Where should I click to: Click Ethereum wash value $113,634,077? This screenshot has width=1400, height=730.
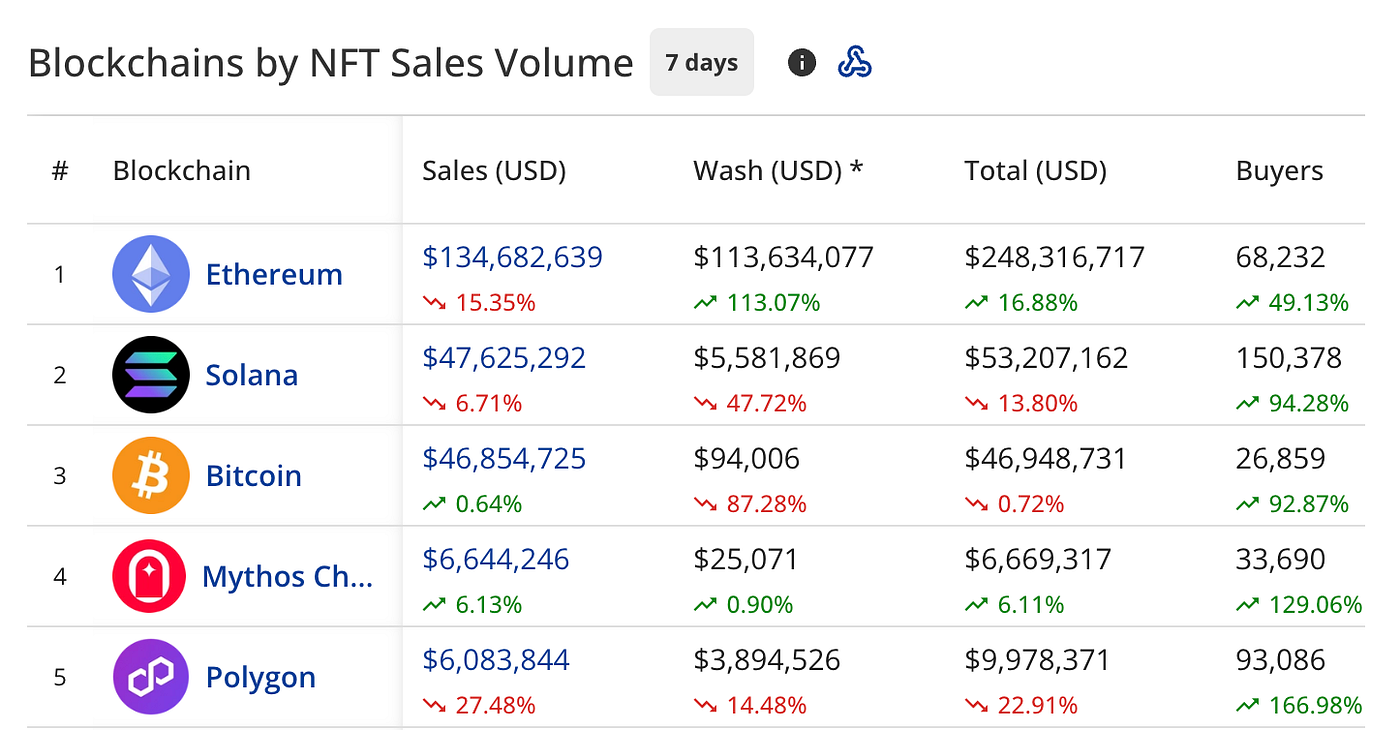784,257
